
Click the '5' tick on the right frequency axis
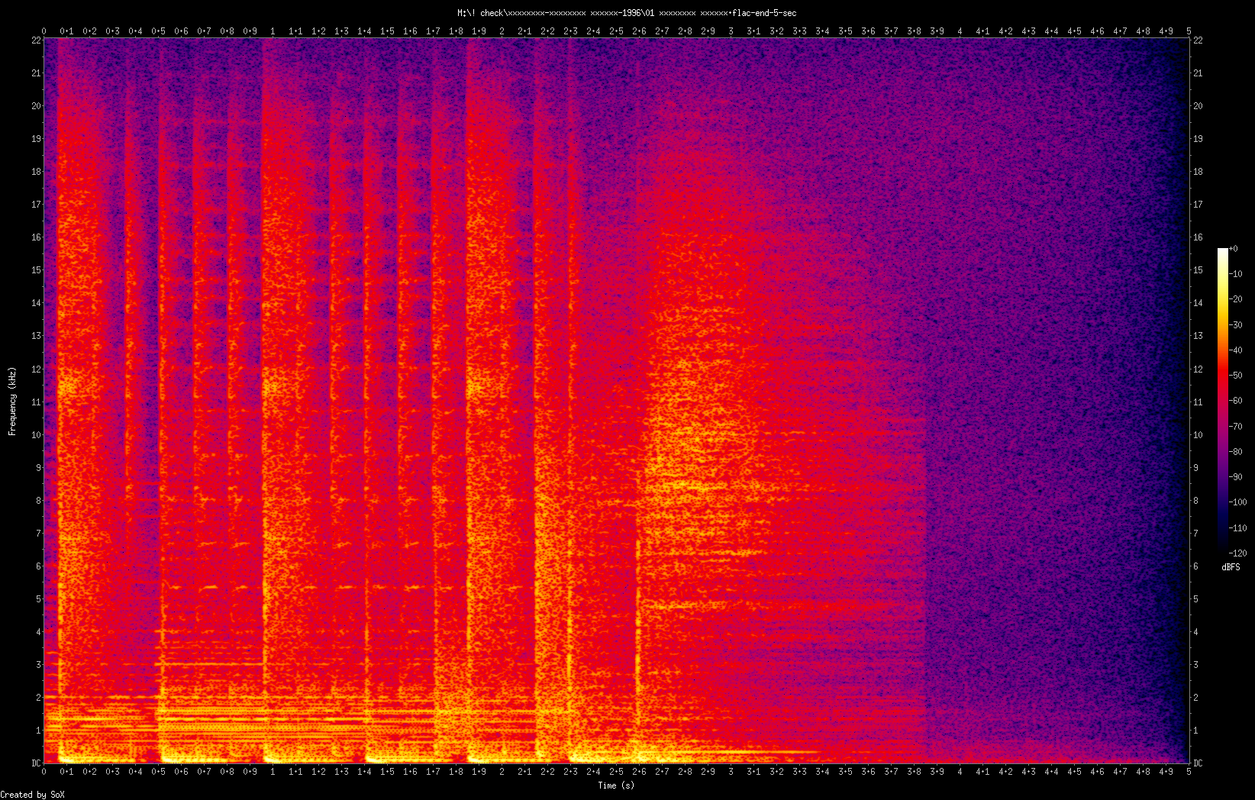click(1196, 599)
